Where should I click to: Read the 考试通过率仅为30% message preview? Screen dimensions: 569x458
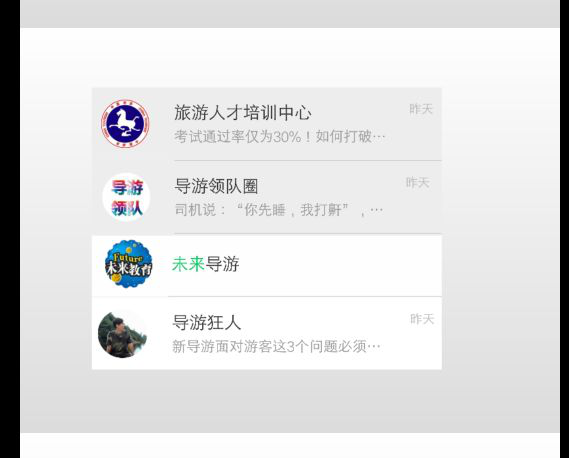tap(279, 137)
